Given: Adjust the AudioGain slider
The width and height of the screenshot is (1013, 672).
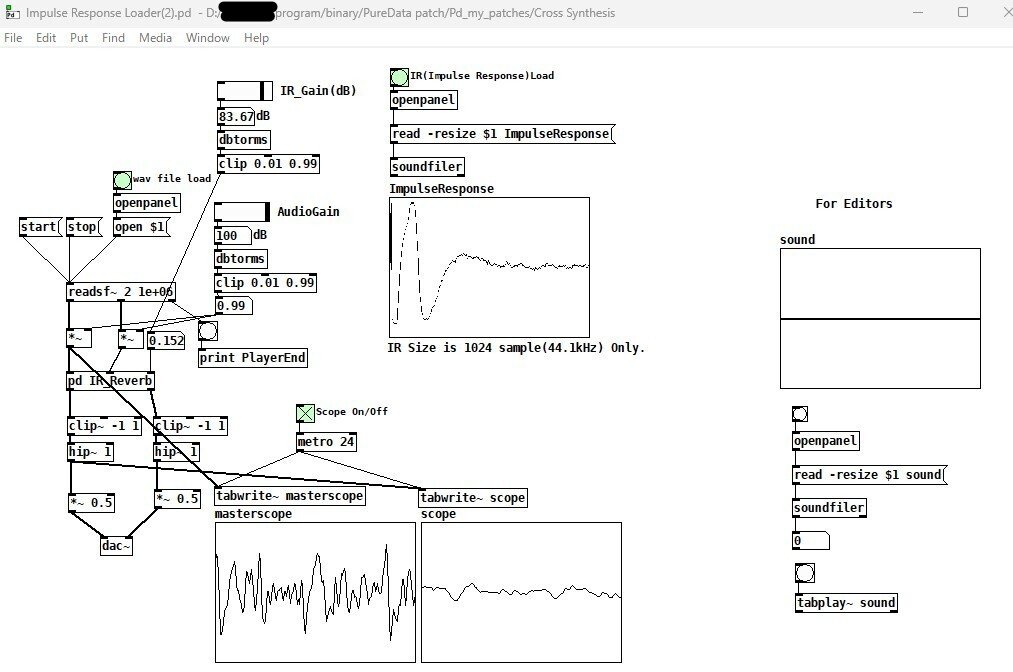Looking at the screenshot, I should click(x=240, y=212).
